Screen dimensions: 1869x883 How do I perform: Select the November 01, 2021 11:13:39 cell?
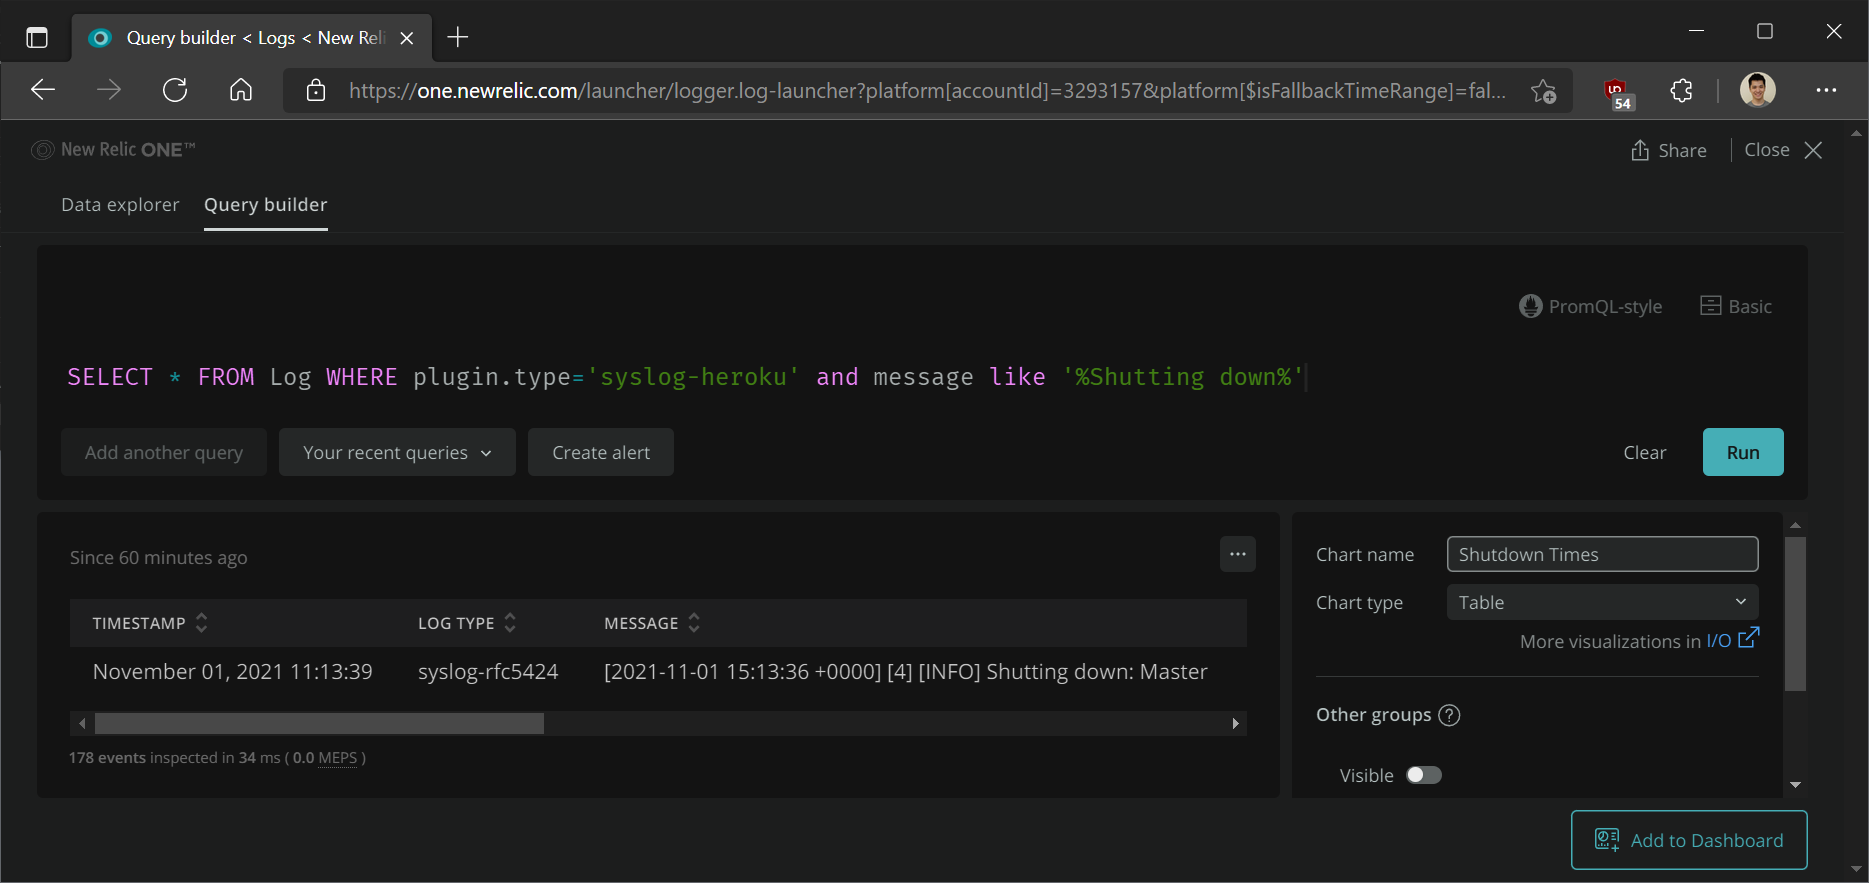click(232, 672)
